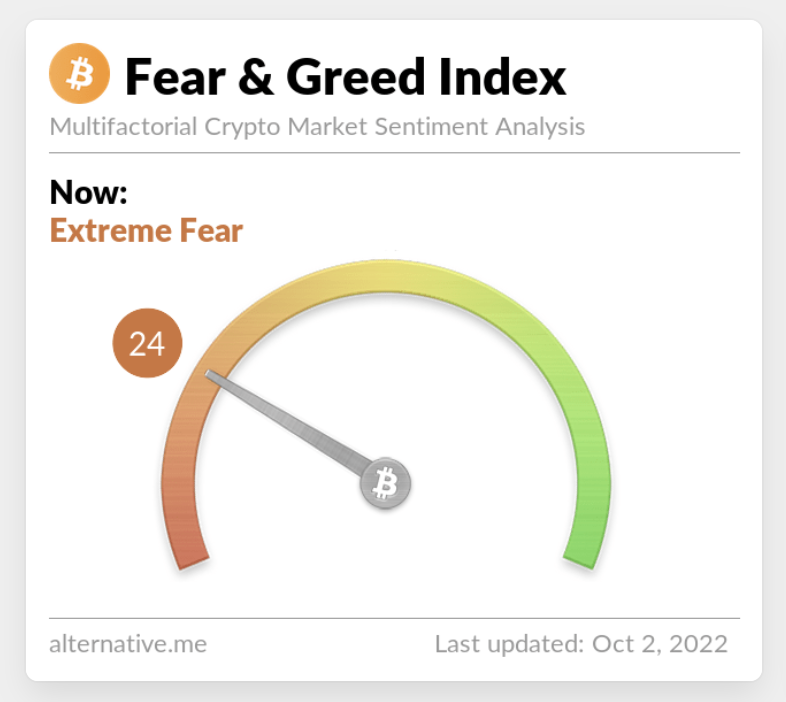Click the Extreme Fear status label
Viewport: 786px width, 702px height.
point(146,231)
